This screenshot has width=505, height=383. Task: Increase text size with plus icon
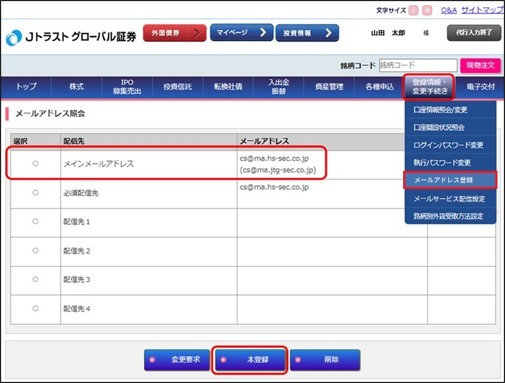[427, 11]
